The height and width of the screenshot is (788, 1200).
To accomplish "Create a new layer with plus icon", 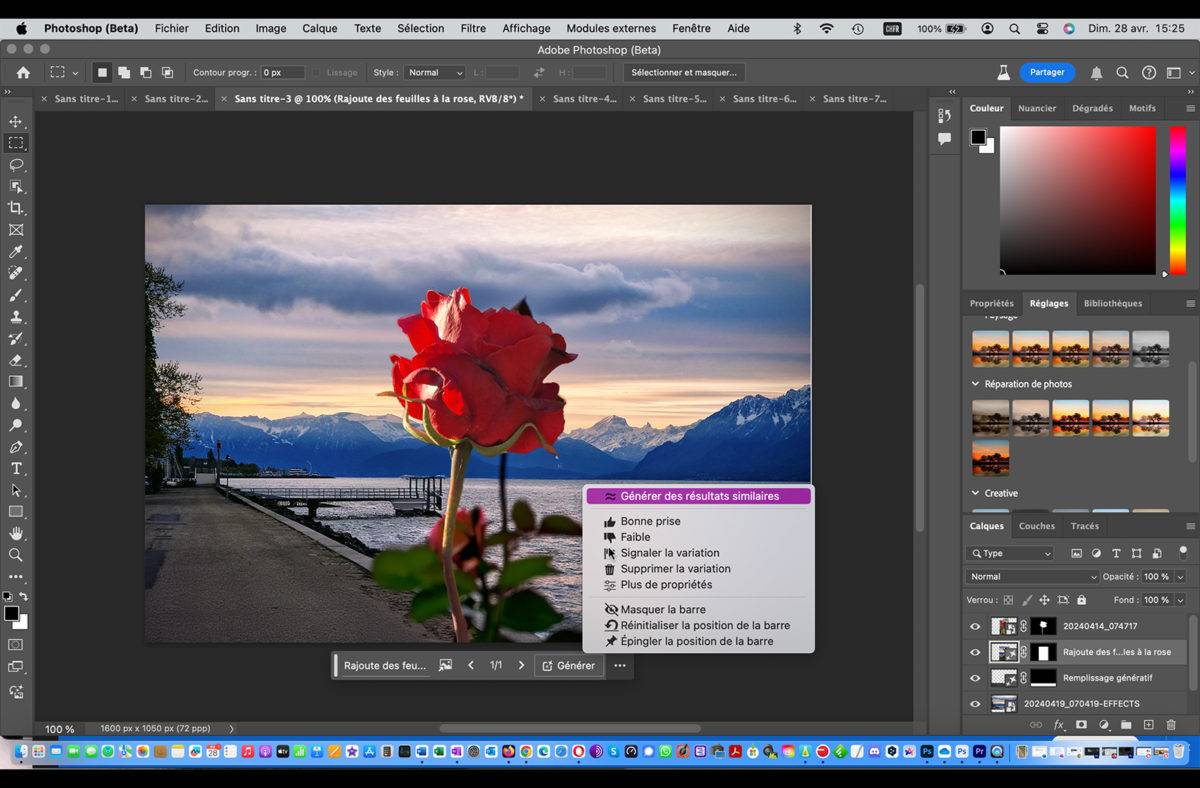I will click(1148, 725).
